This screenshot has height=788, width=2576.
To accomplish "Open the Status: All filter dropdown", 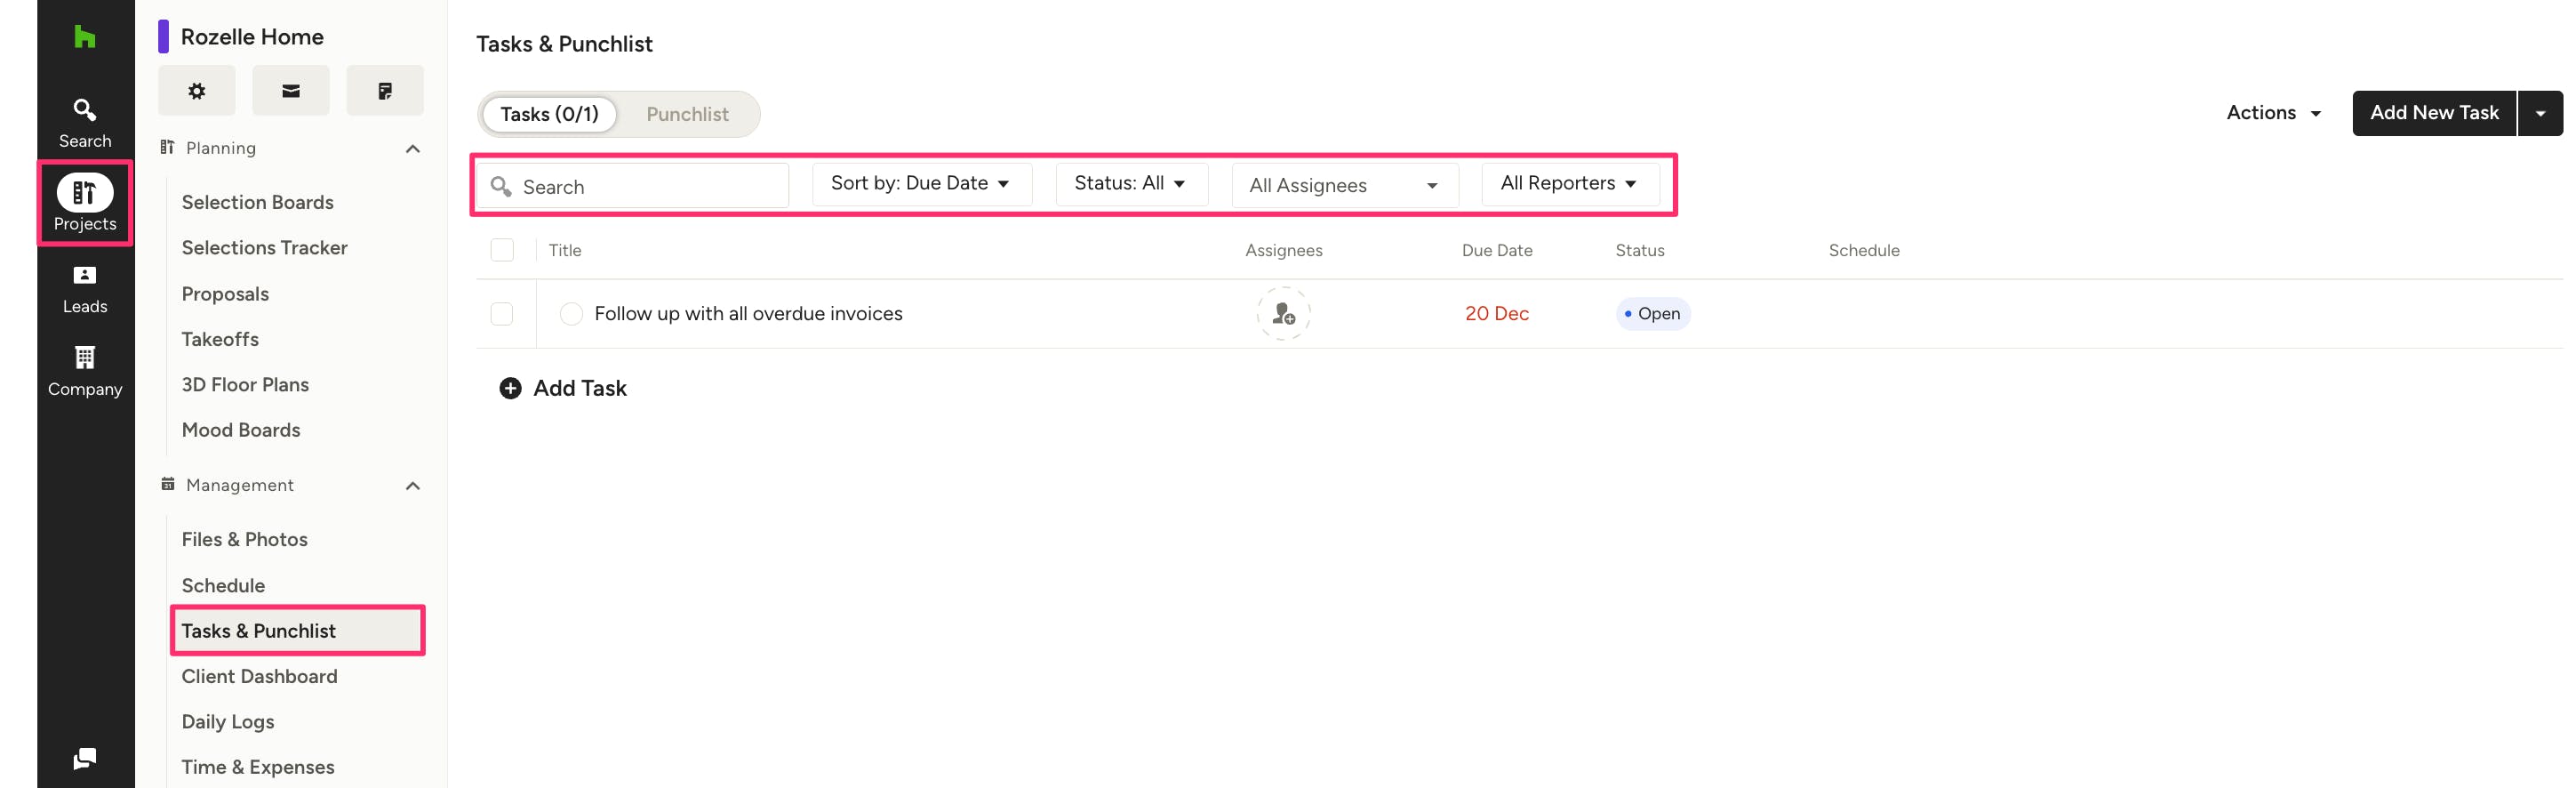I will [x=1130, y=183].
